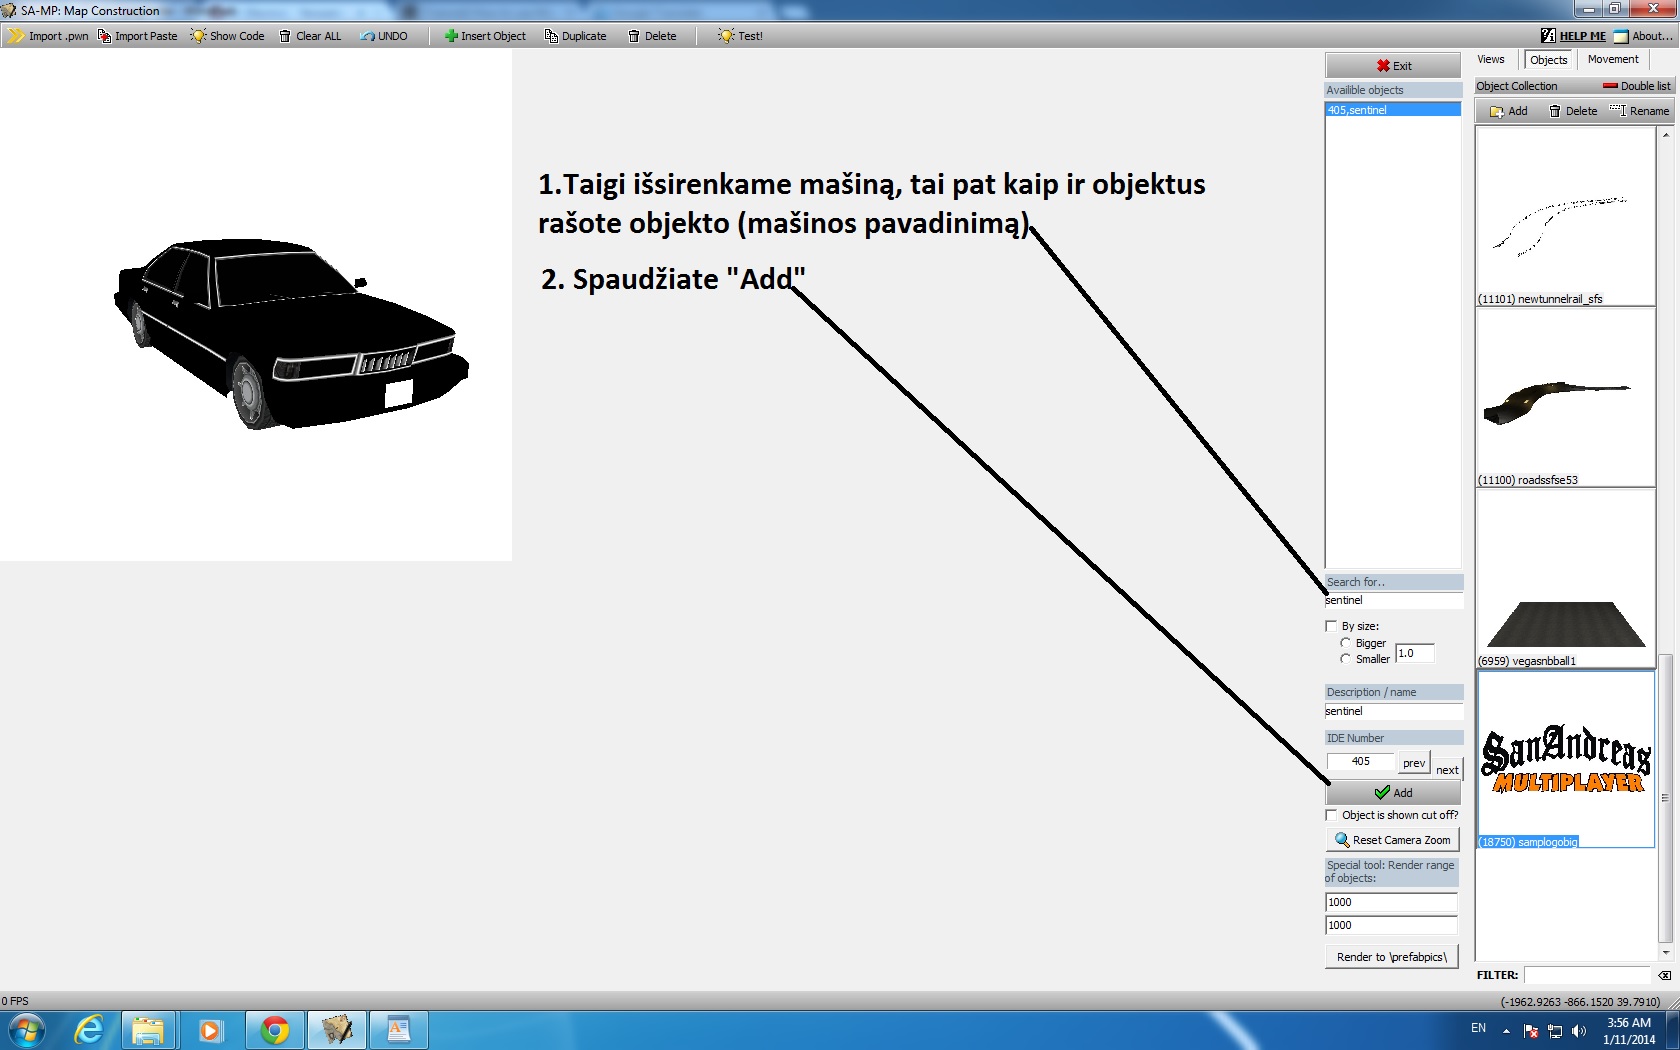Click Rename in the Object Collection panel
Viewport: 1680px width, 1050px height.
coord(1640,111)
